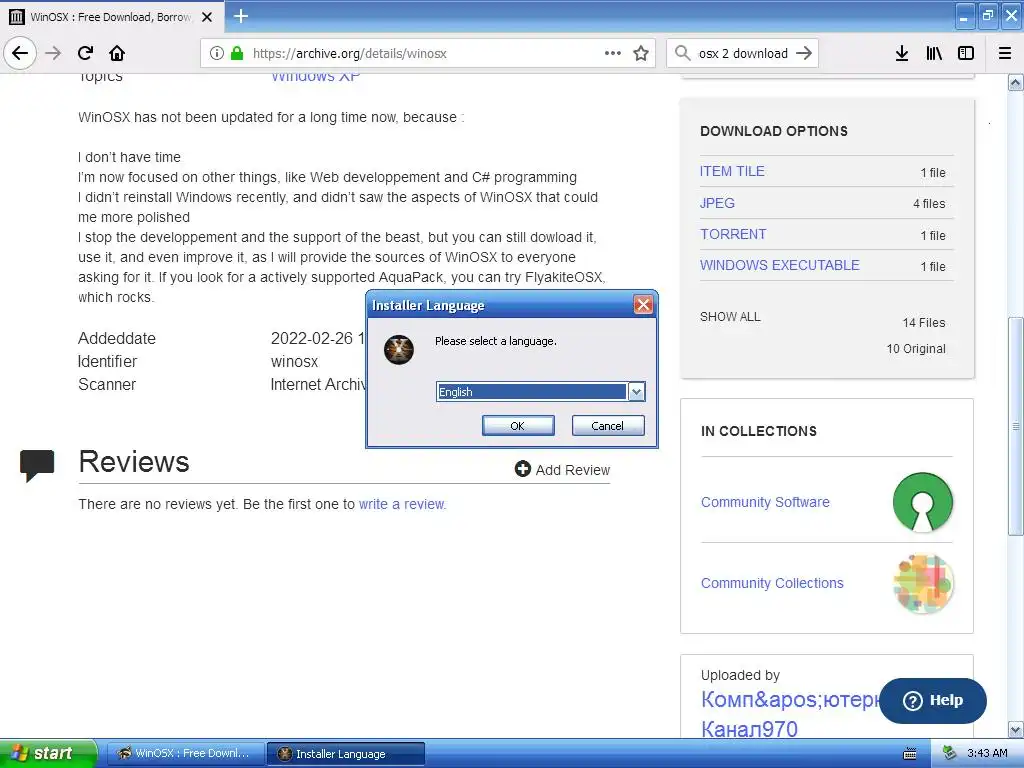
Task: Open the ITEM TILE download option
Action: pos(732,171)
